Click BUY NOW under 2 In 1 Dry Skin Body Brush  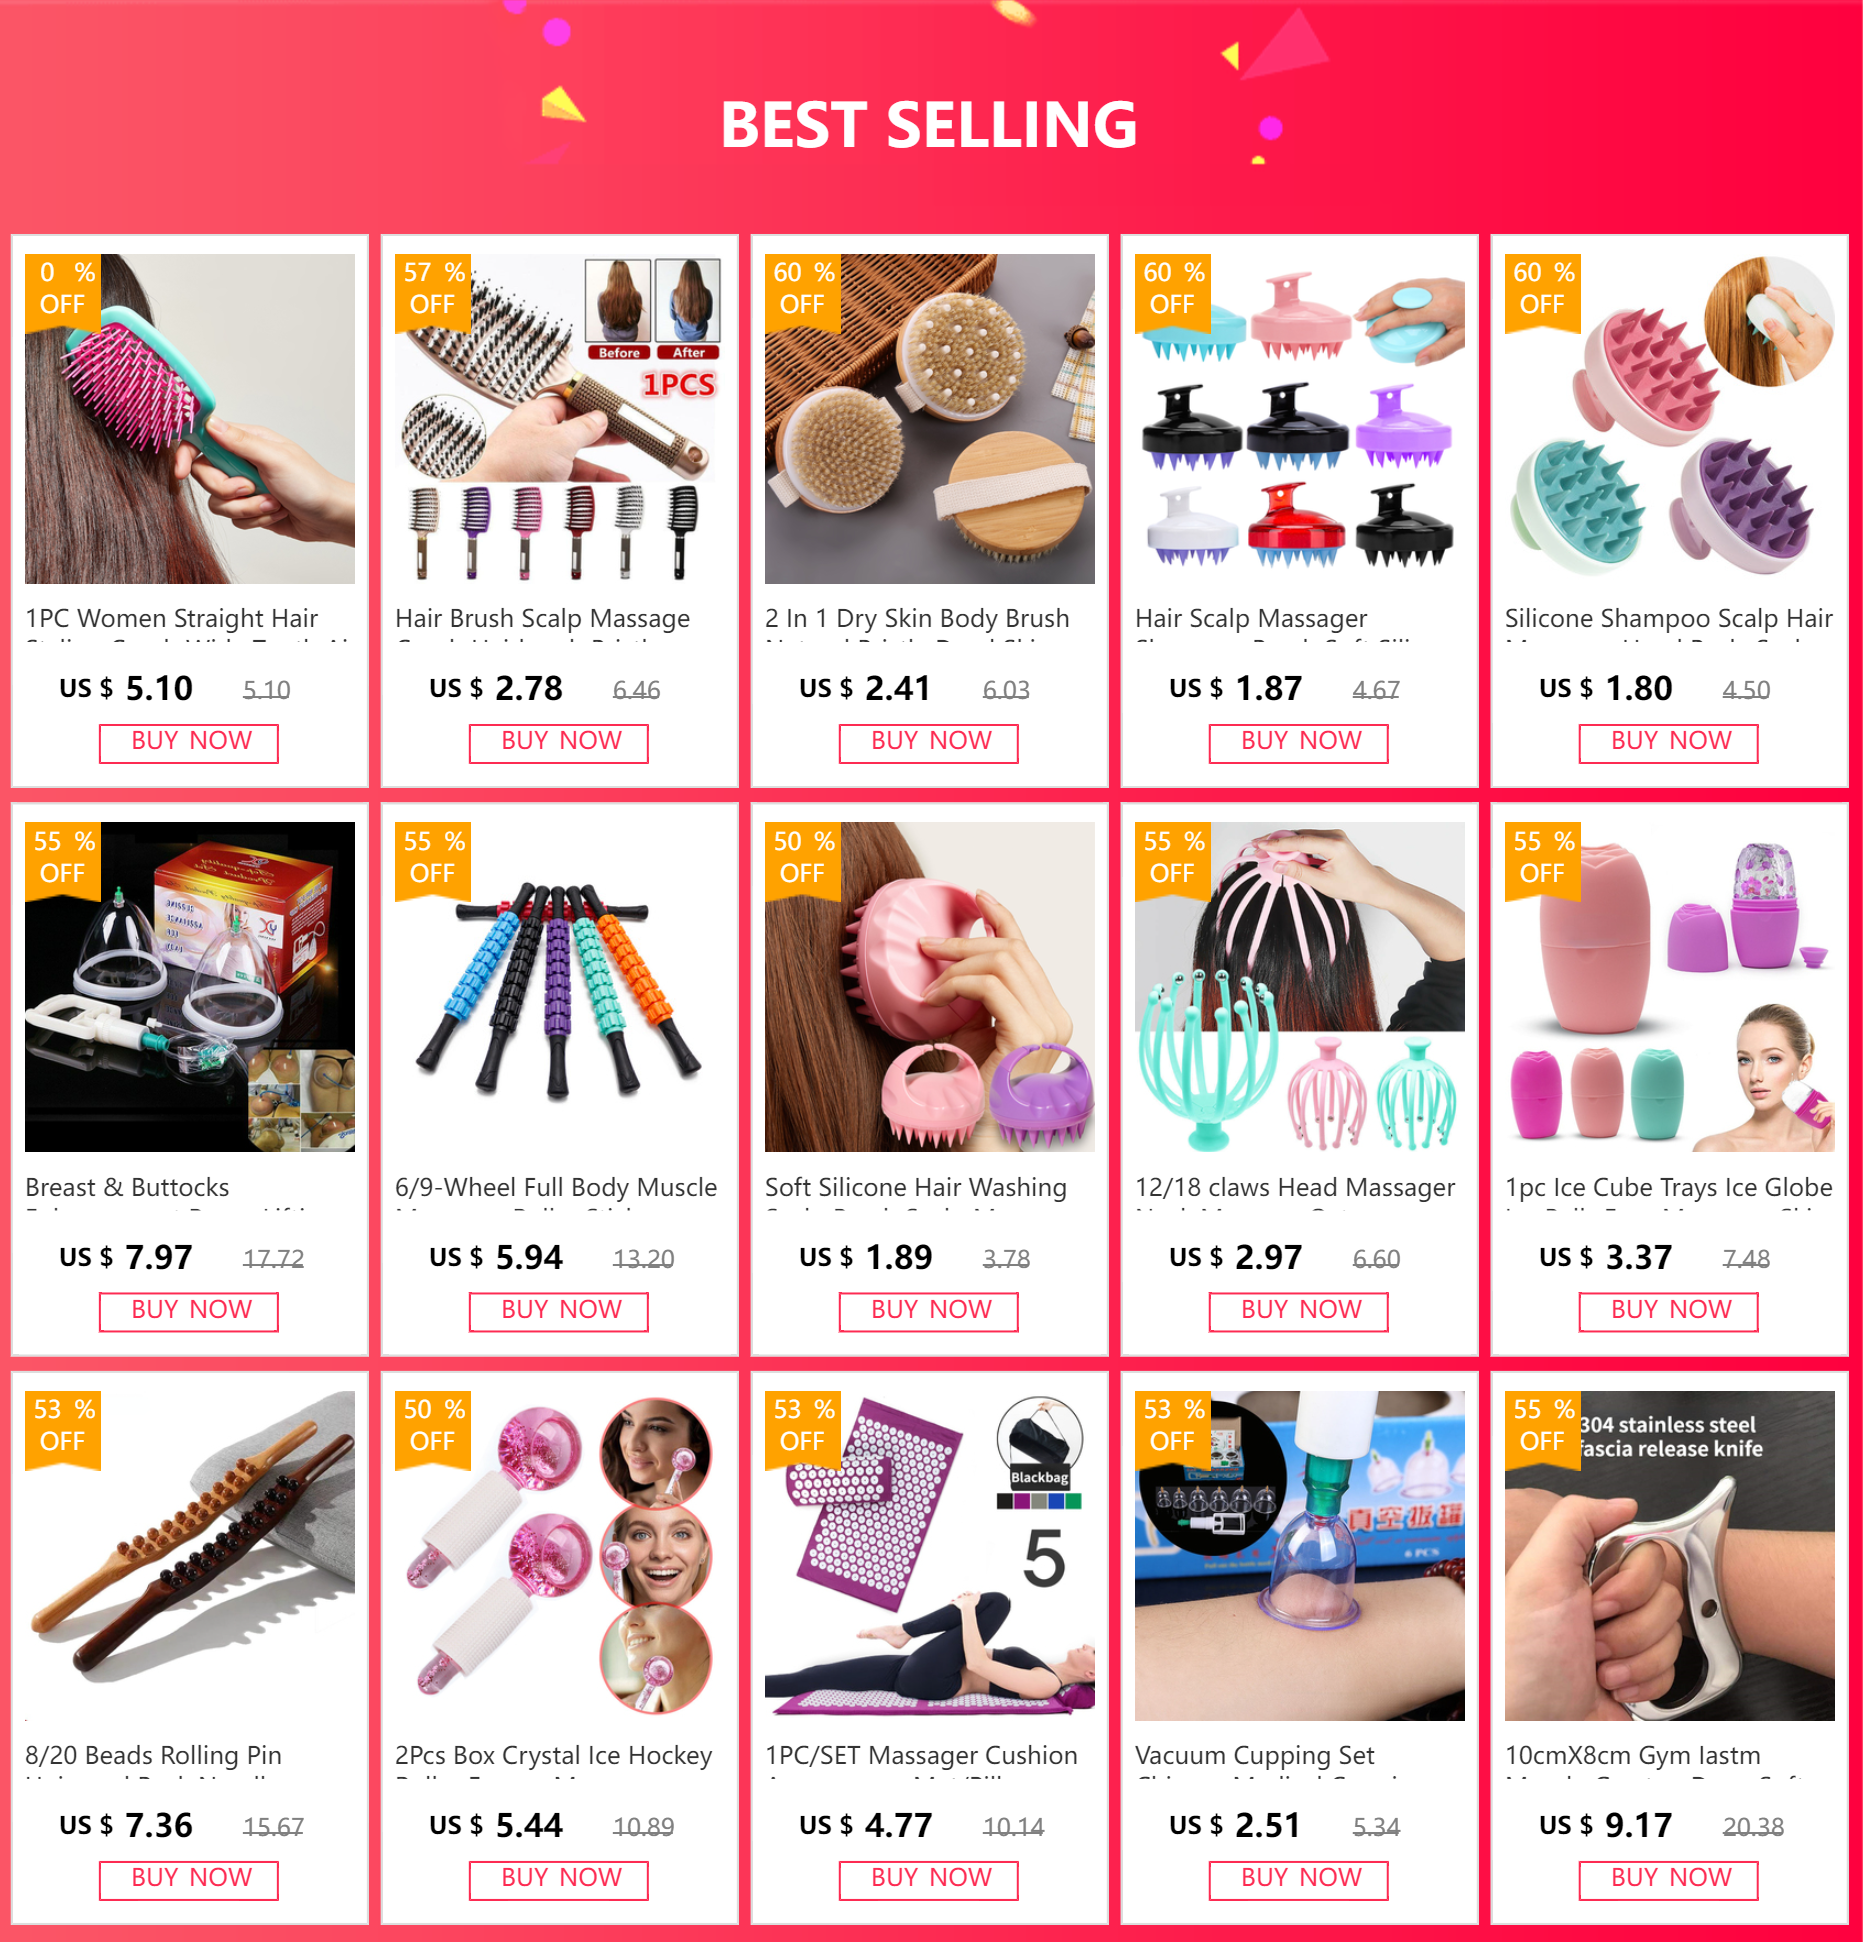(929, 743)
